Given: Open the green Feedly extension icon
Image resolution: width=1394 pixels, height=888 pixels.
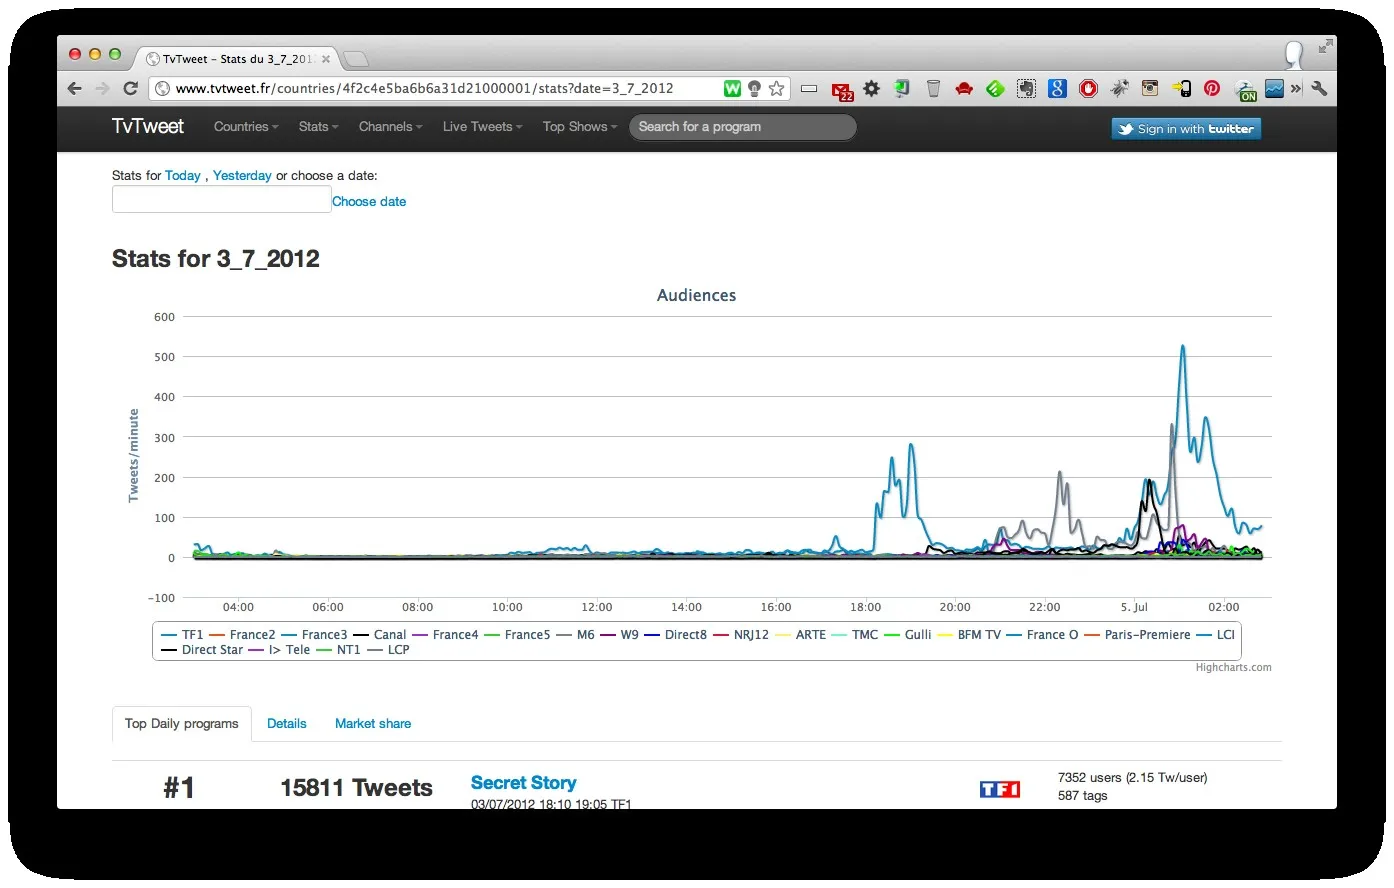Looking at the screenshot, I should [995, 89].
